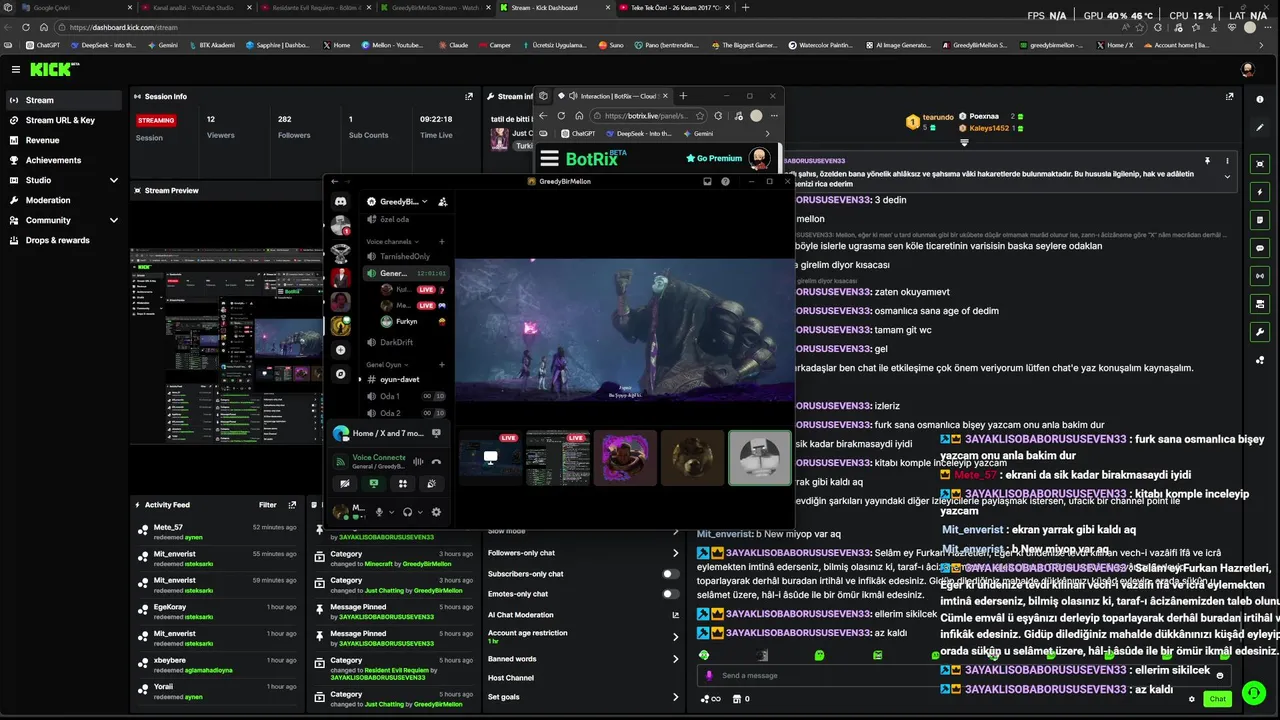Open Discord user settings gear
The image size is (1280, 720).
[x=436, y=512]
